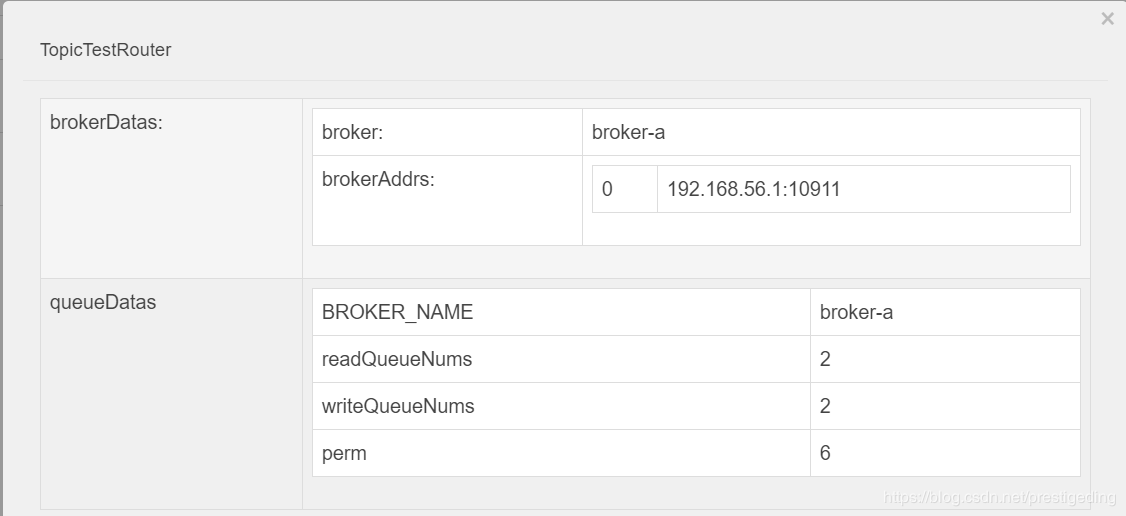Viewport: 1126px width, 516px height.
Task: Close the TopicTestRouter dialog
Action: tap(1107, 19)
